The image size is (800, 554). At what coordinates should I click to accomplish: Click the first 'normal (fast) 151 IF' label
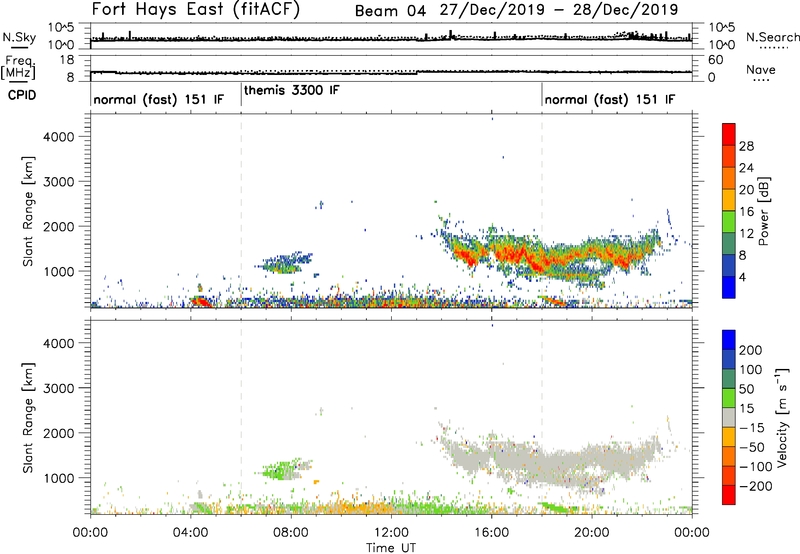159,99
